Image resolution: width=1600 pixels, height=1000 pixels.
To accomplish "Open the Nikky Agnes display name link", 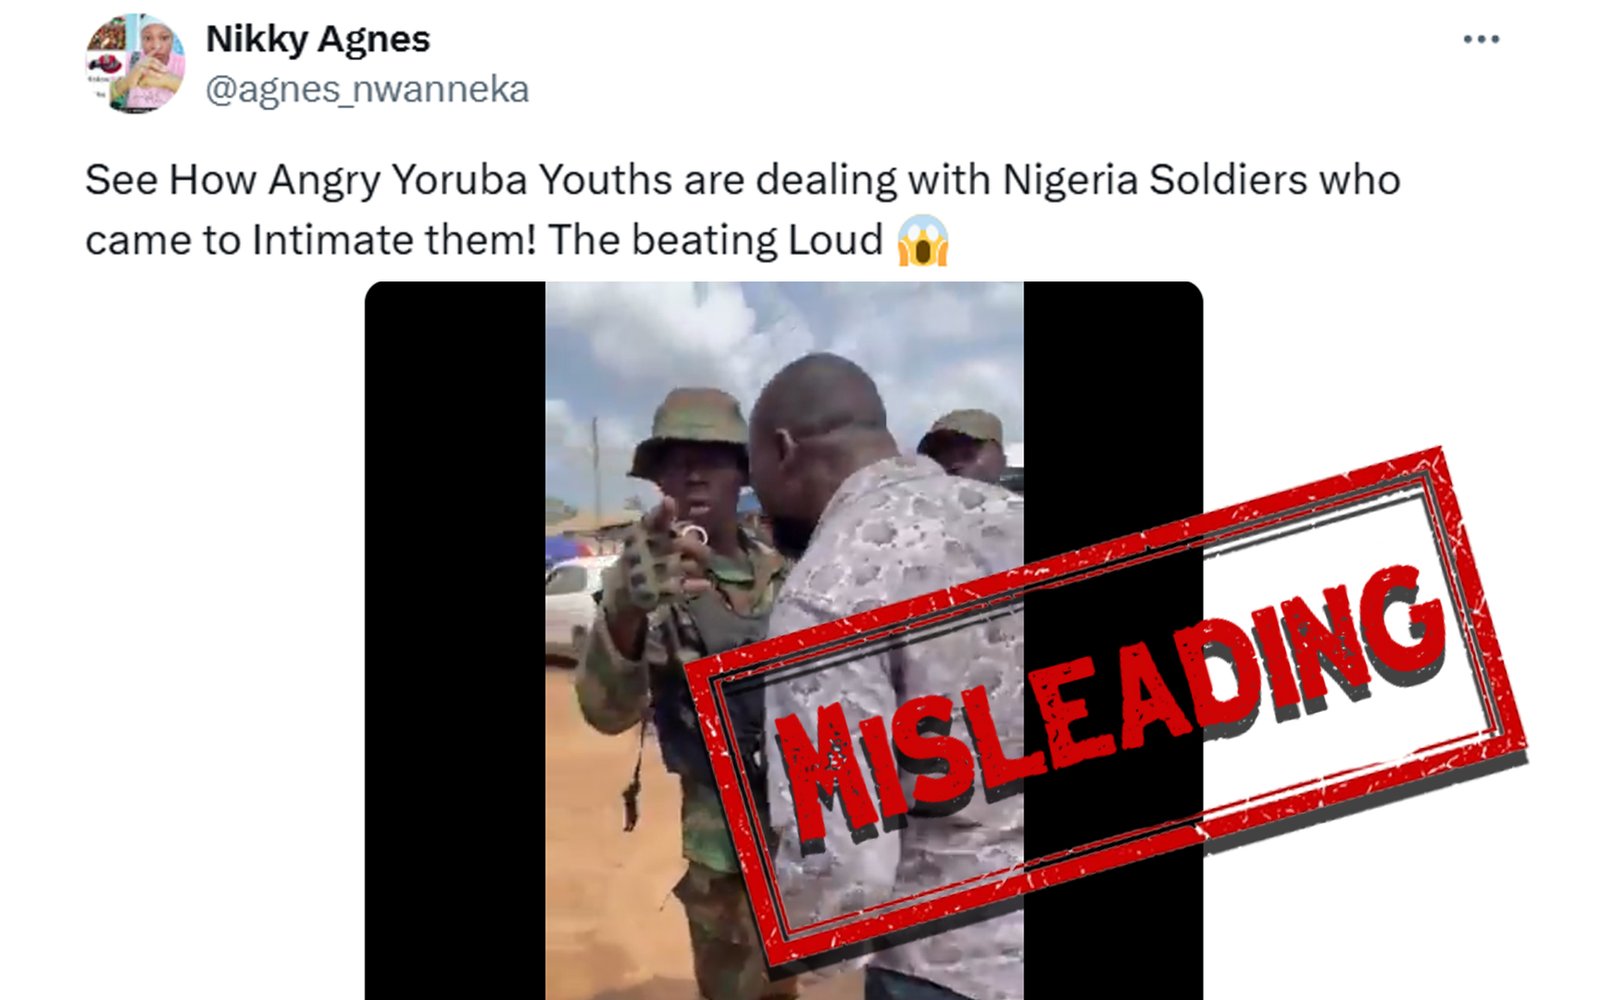I will pyautogui.click(x=317, y=39).
